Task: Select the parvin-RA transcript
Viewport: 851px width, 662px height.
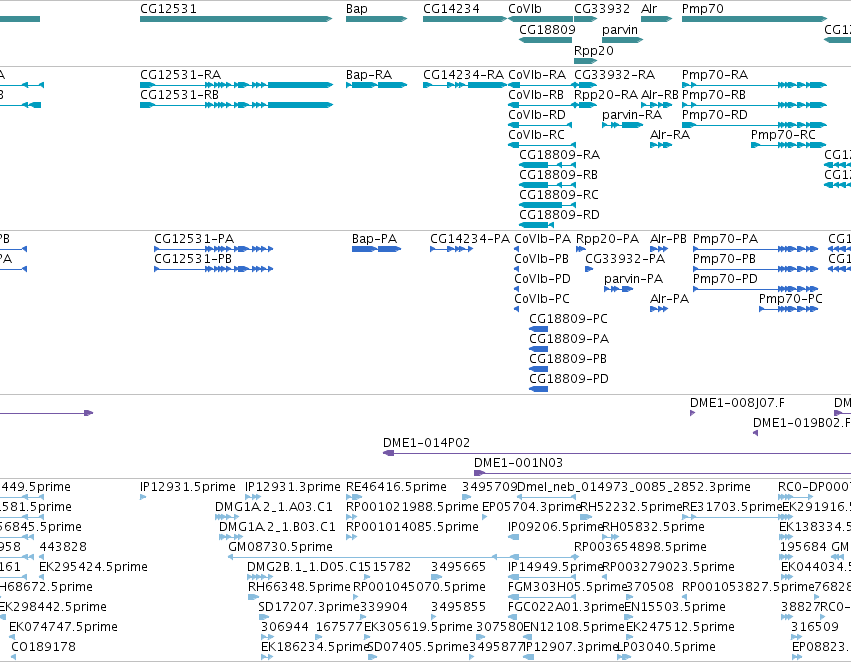Action: (632, 114)
